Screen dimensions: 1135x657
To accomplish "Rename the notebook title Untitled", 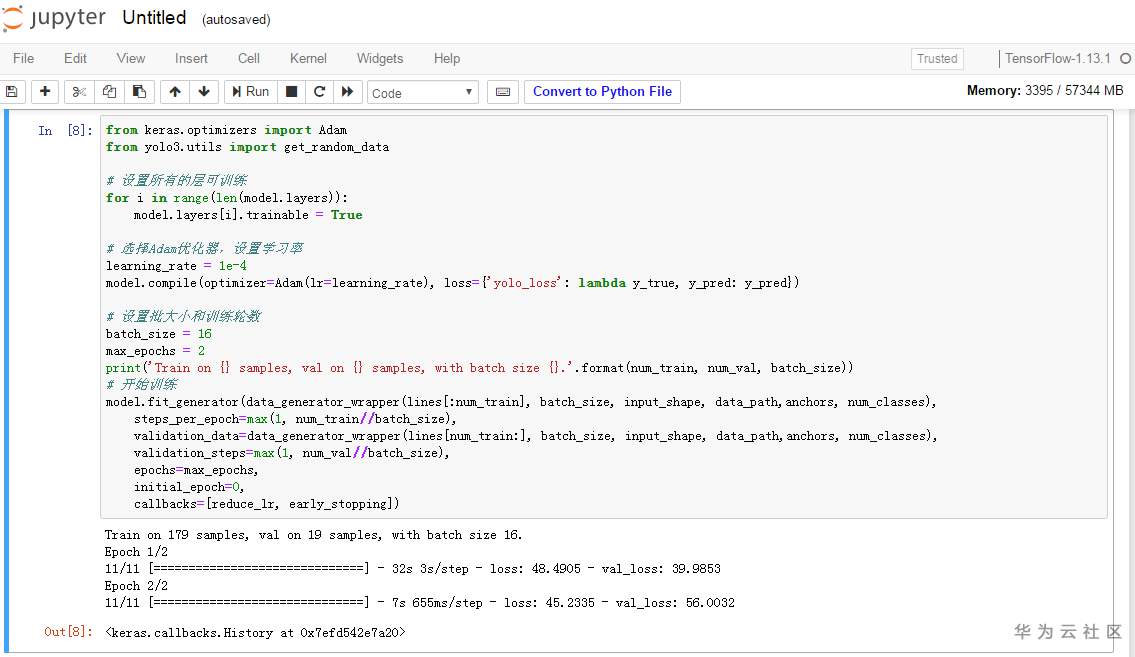I will [x=154, y=18].
